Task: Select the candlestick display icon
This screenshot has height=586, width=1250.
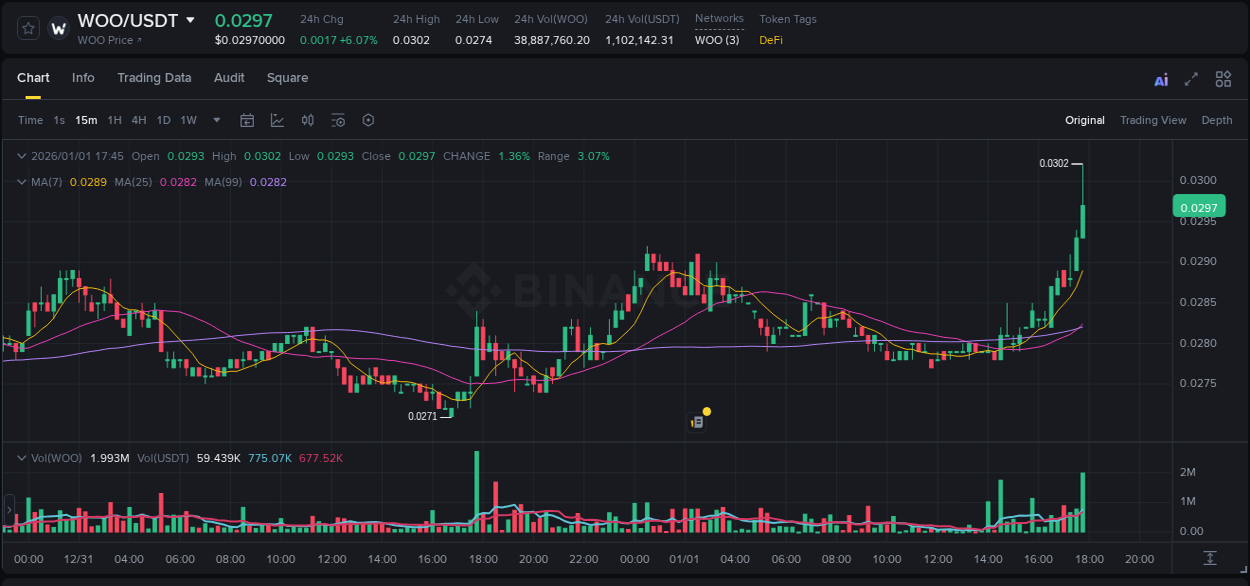Action: click(x=307, y=119)
